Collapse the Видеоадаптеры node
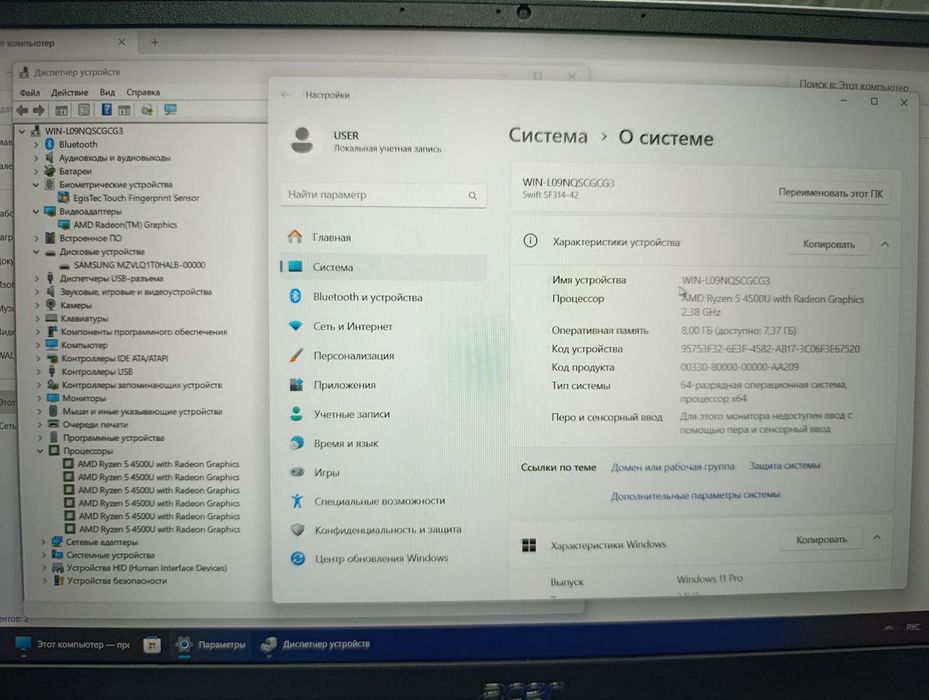The height and width of the screenshot is (700, 929). 37,211
